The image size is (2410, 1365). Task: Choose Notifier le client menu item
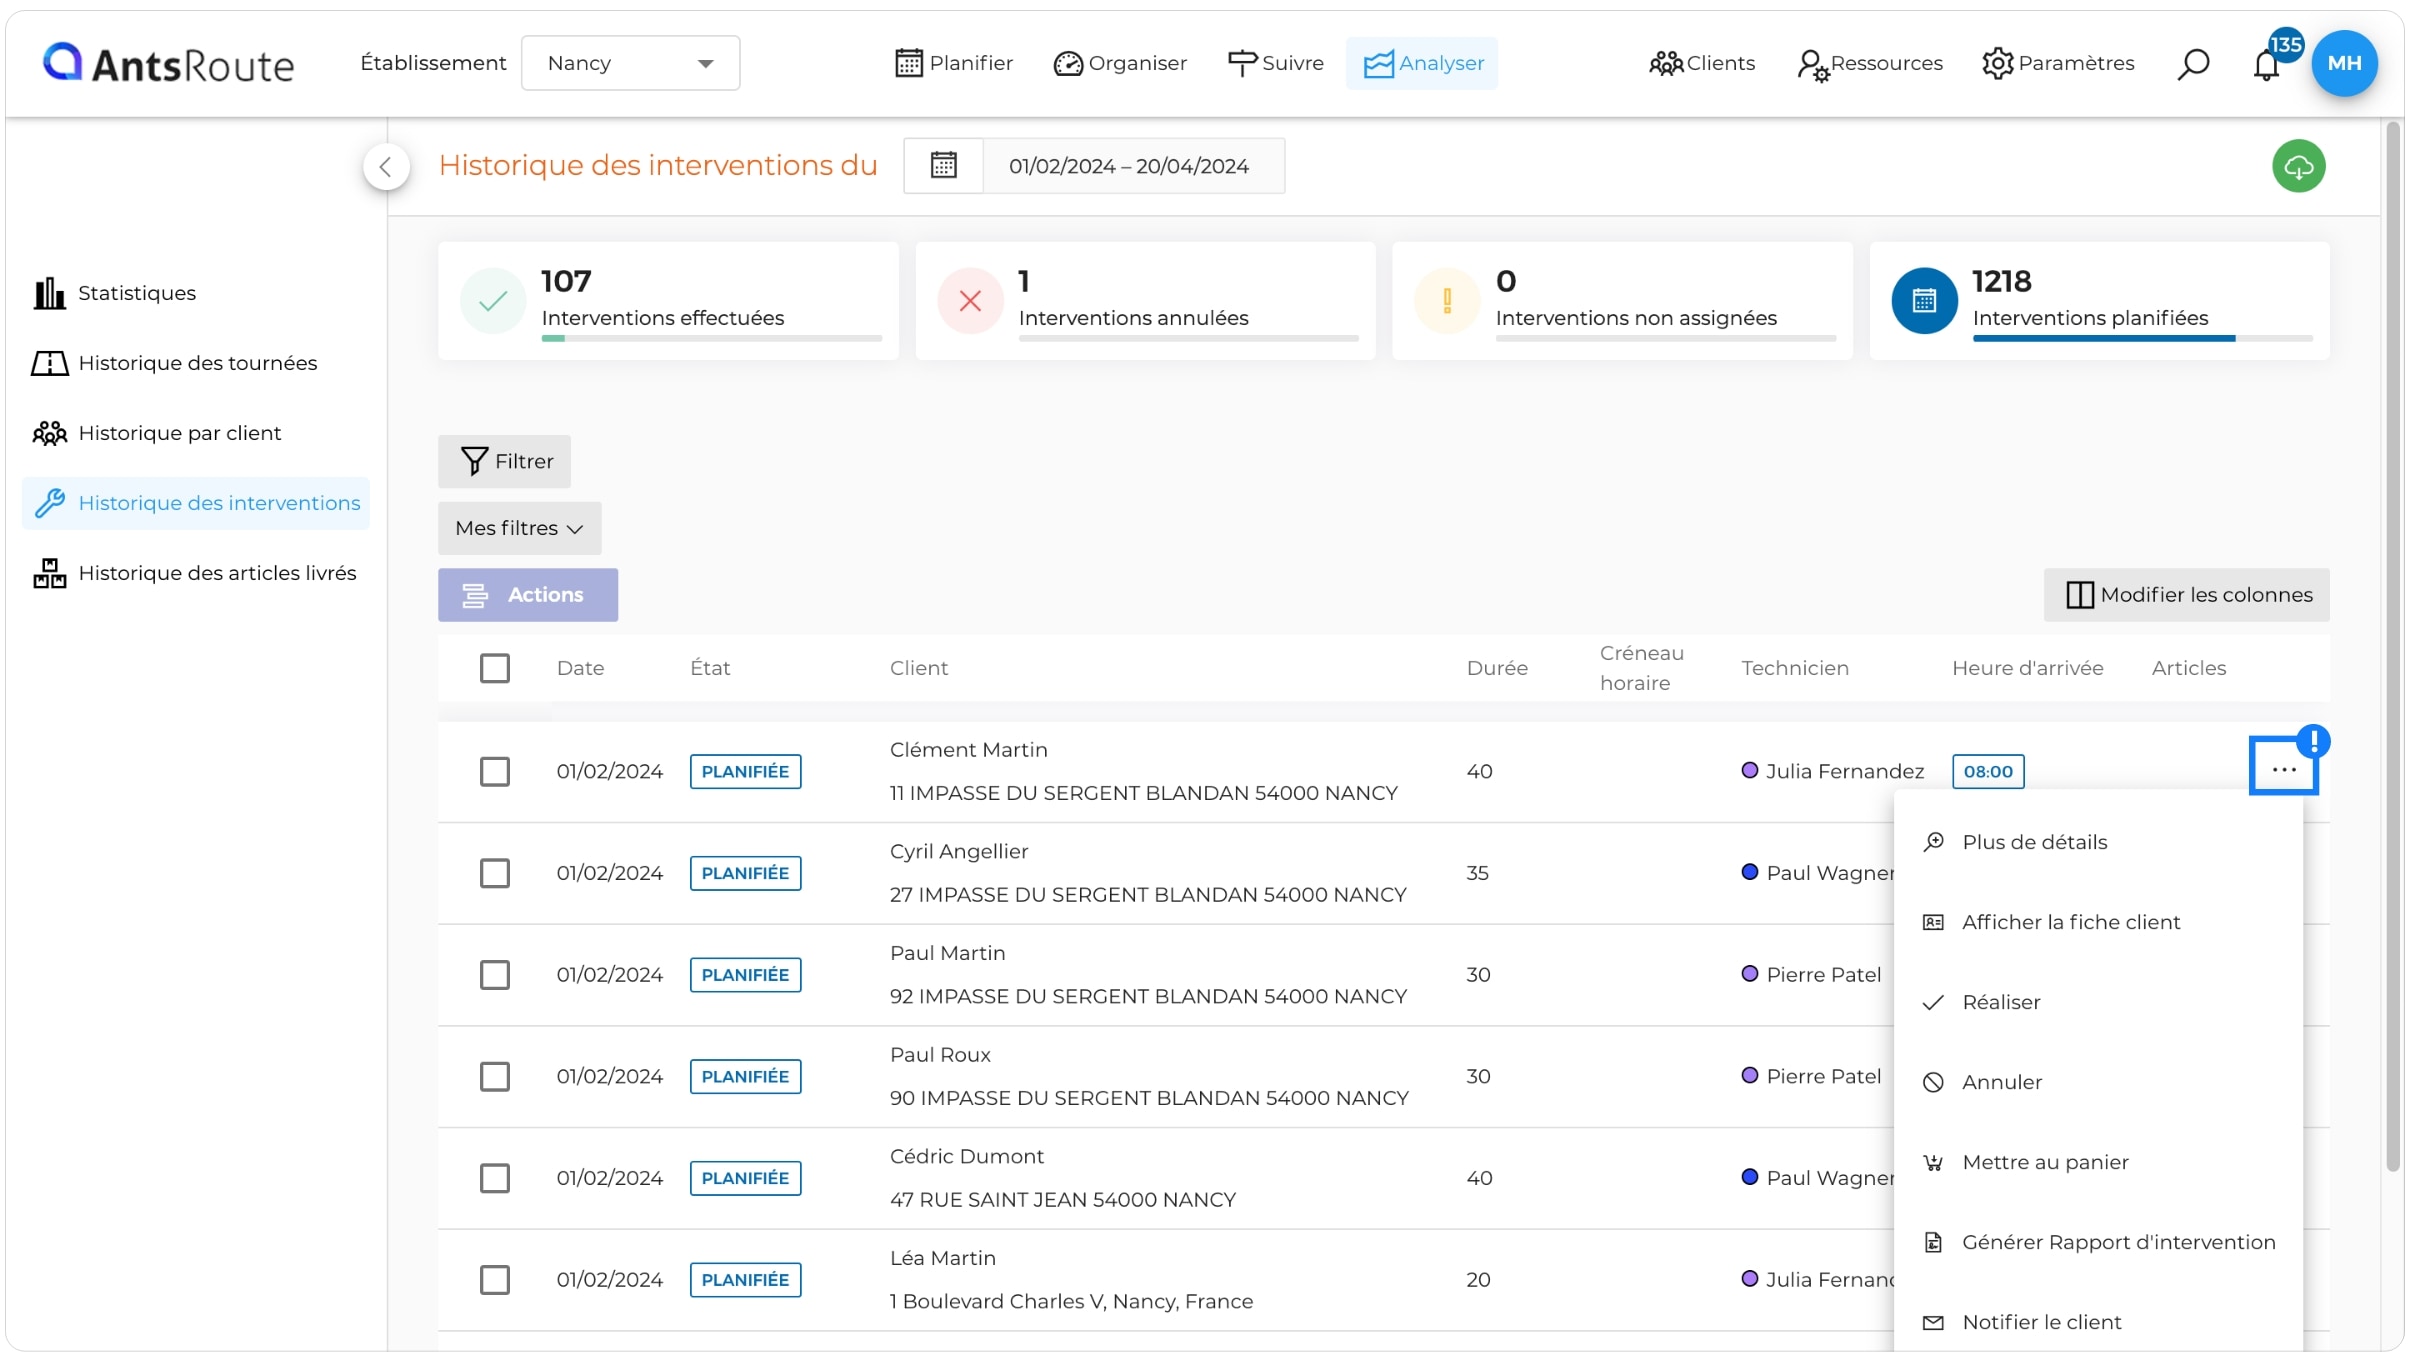click(x=2098, y=1322)
